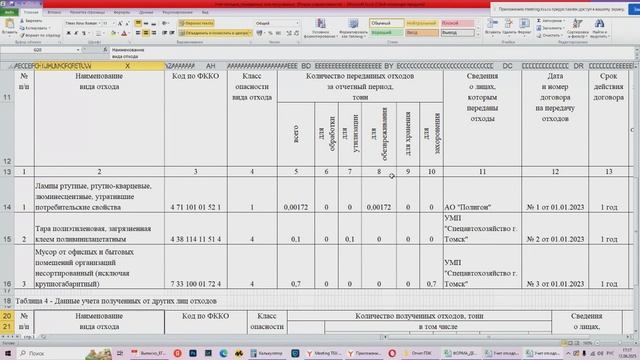Open Format as Table (Форматировать как таблицу)
Viewport: 640px width, 360px height.
click(x=353, y=29)
